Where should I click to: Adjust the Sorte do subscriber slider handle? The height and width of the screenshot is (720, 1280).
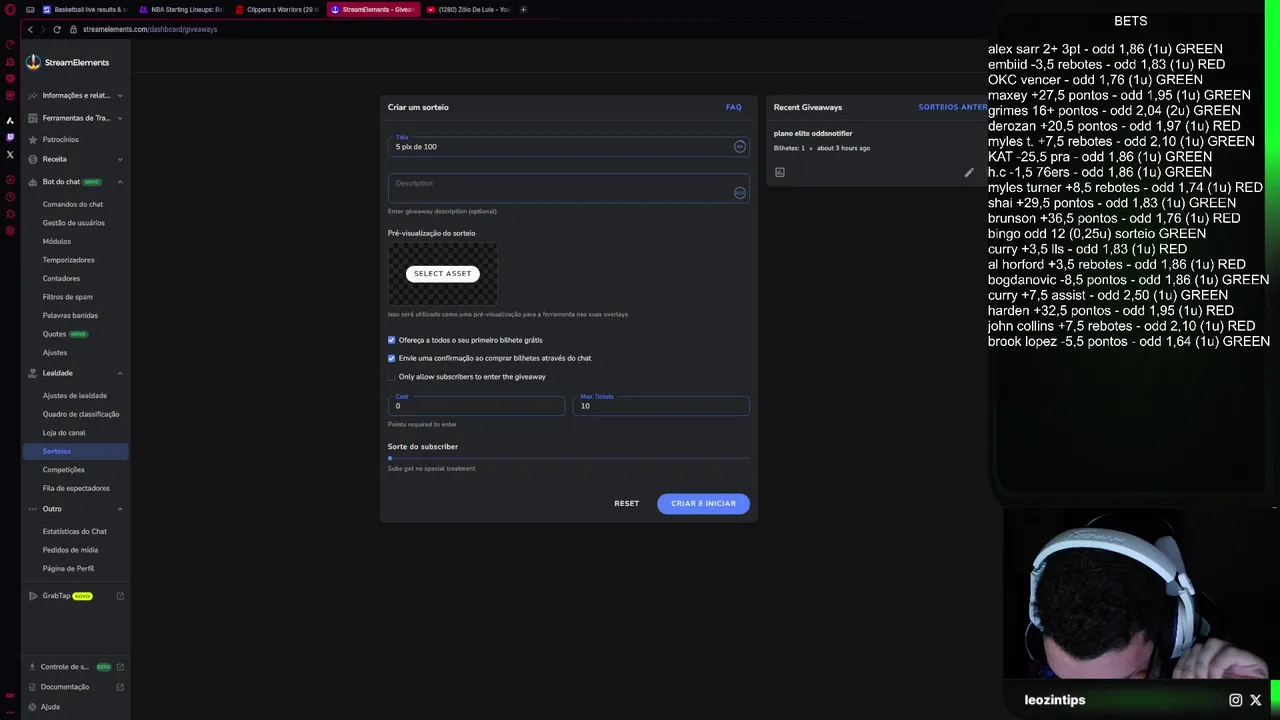click(x=390, y=458)
